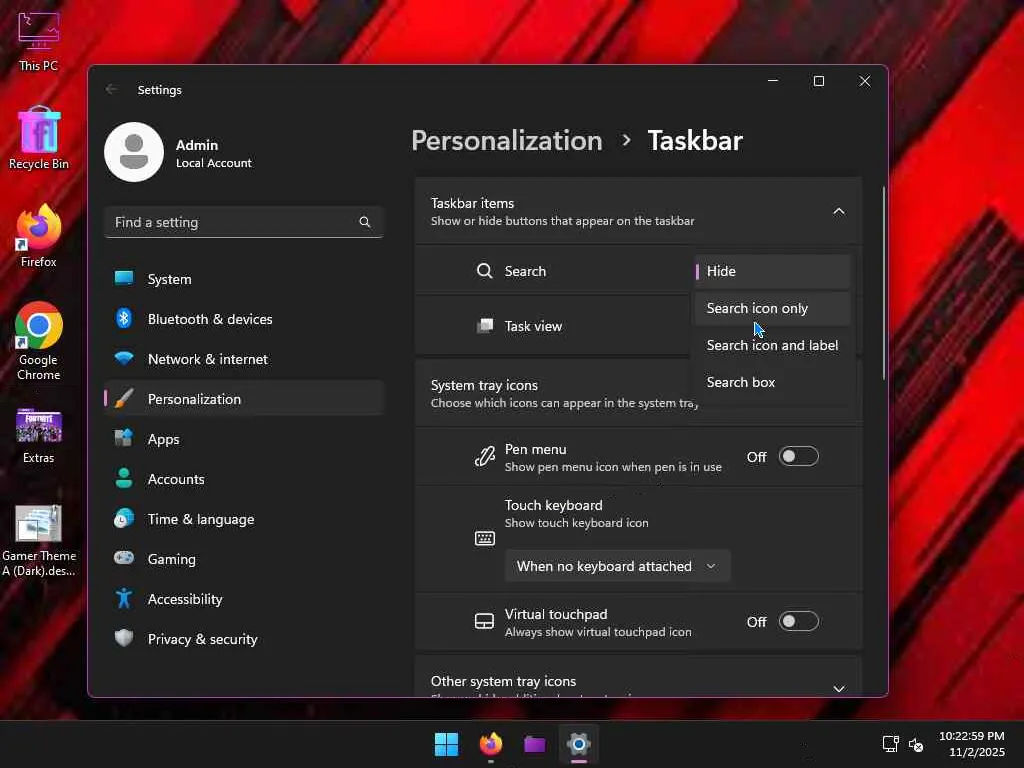
Task: Open This PC desktop icon
Action: tap(39, 42)
